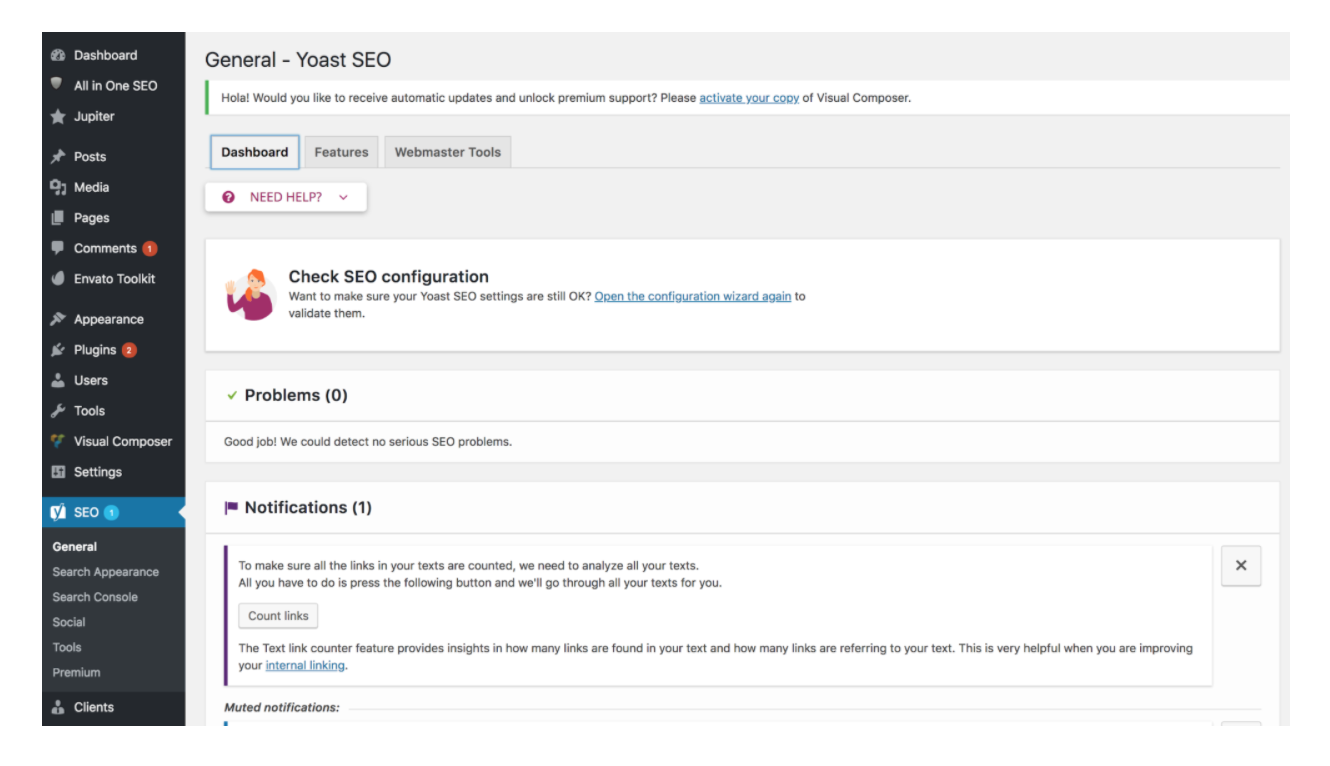Screen dimensions: 1330x766
Task: Go to the Appearance menu label
Action: point(109,320)
